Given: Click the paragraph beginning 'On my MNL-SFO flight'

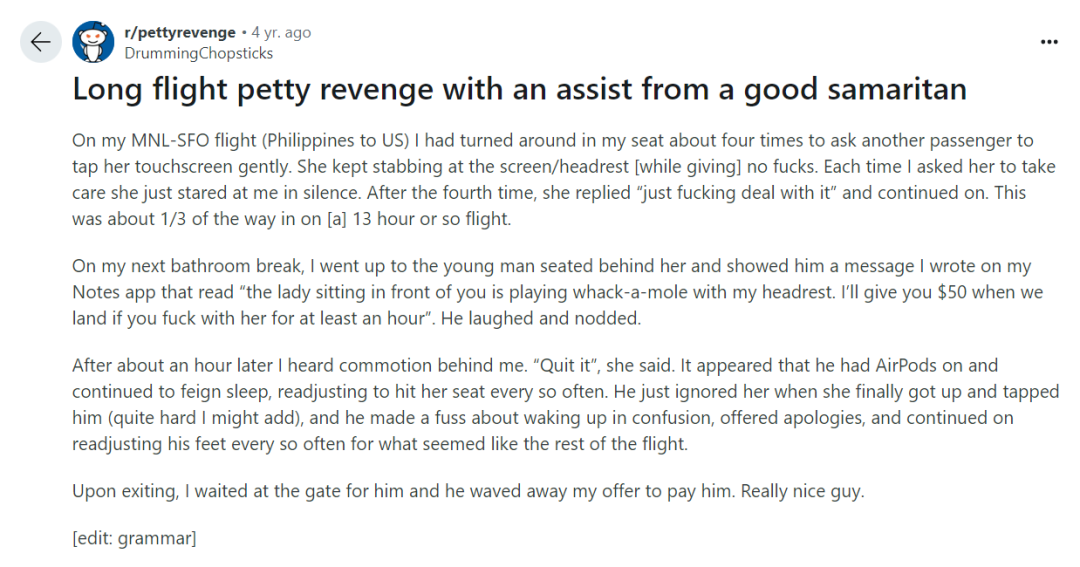Looking at the screenshot, I should point(563,180).
